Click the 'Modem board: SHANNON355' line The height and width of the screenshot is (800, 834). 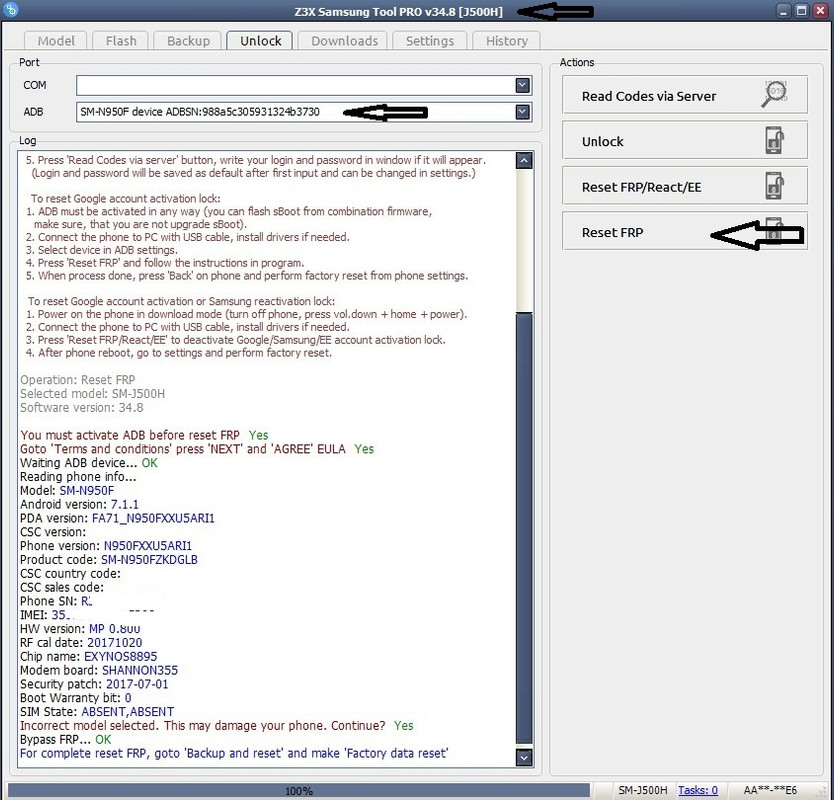coord(99,670)
